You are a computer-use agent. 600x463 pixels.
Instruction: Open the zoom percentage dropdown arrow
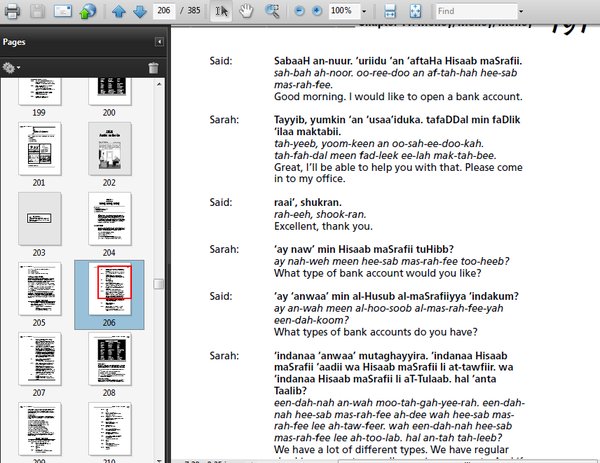click(364, 11)
